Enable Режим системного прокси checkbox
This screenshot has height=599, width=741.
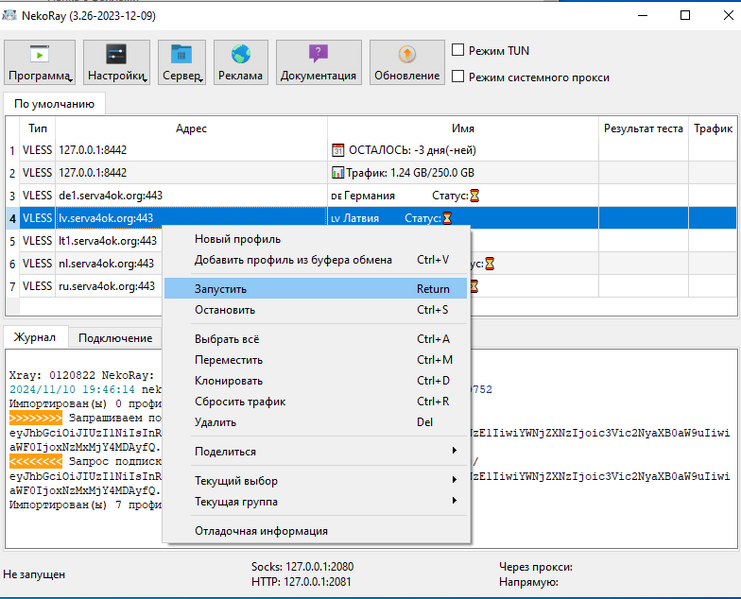coord(458,77)
